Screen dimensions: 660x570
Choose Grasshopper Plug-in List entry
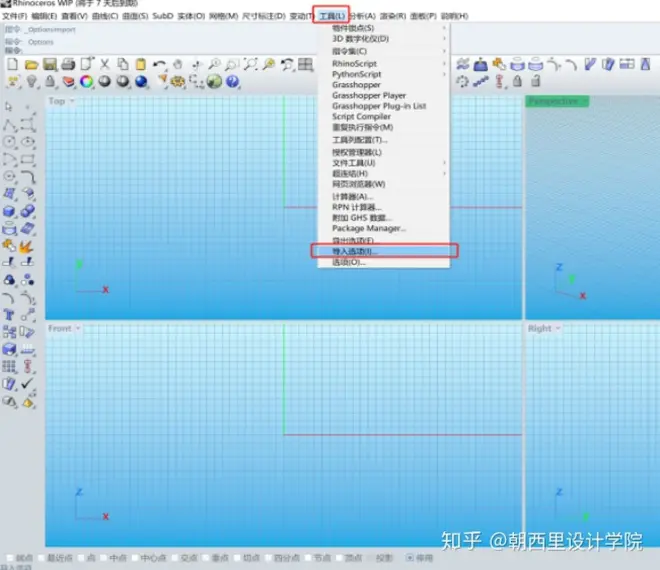pyautogui.click(x=379, y=106)
